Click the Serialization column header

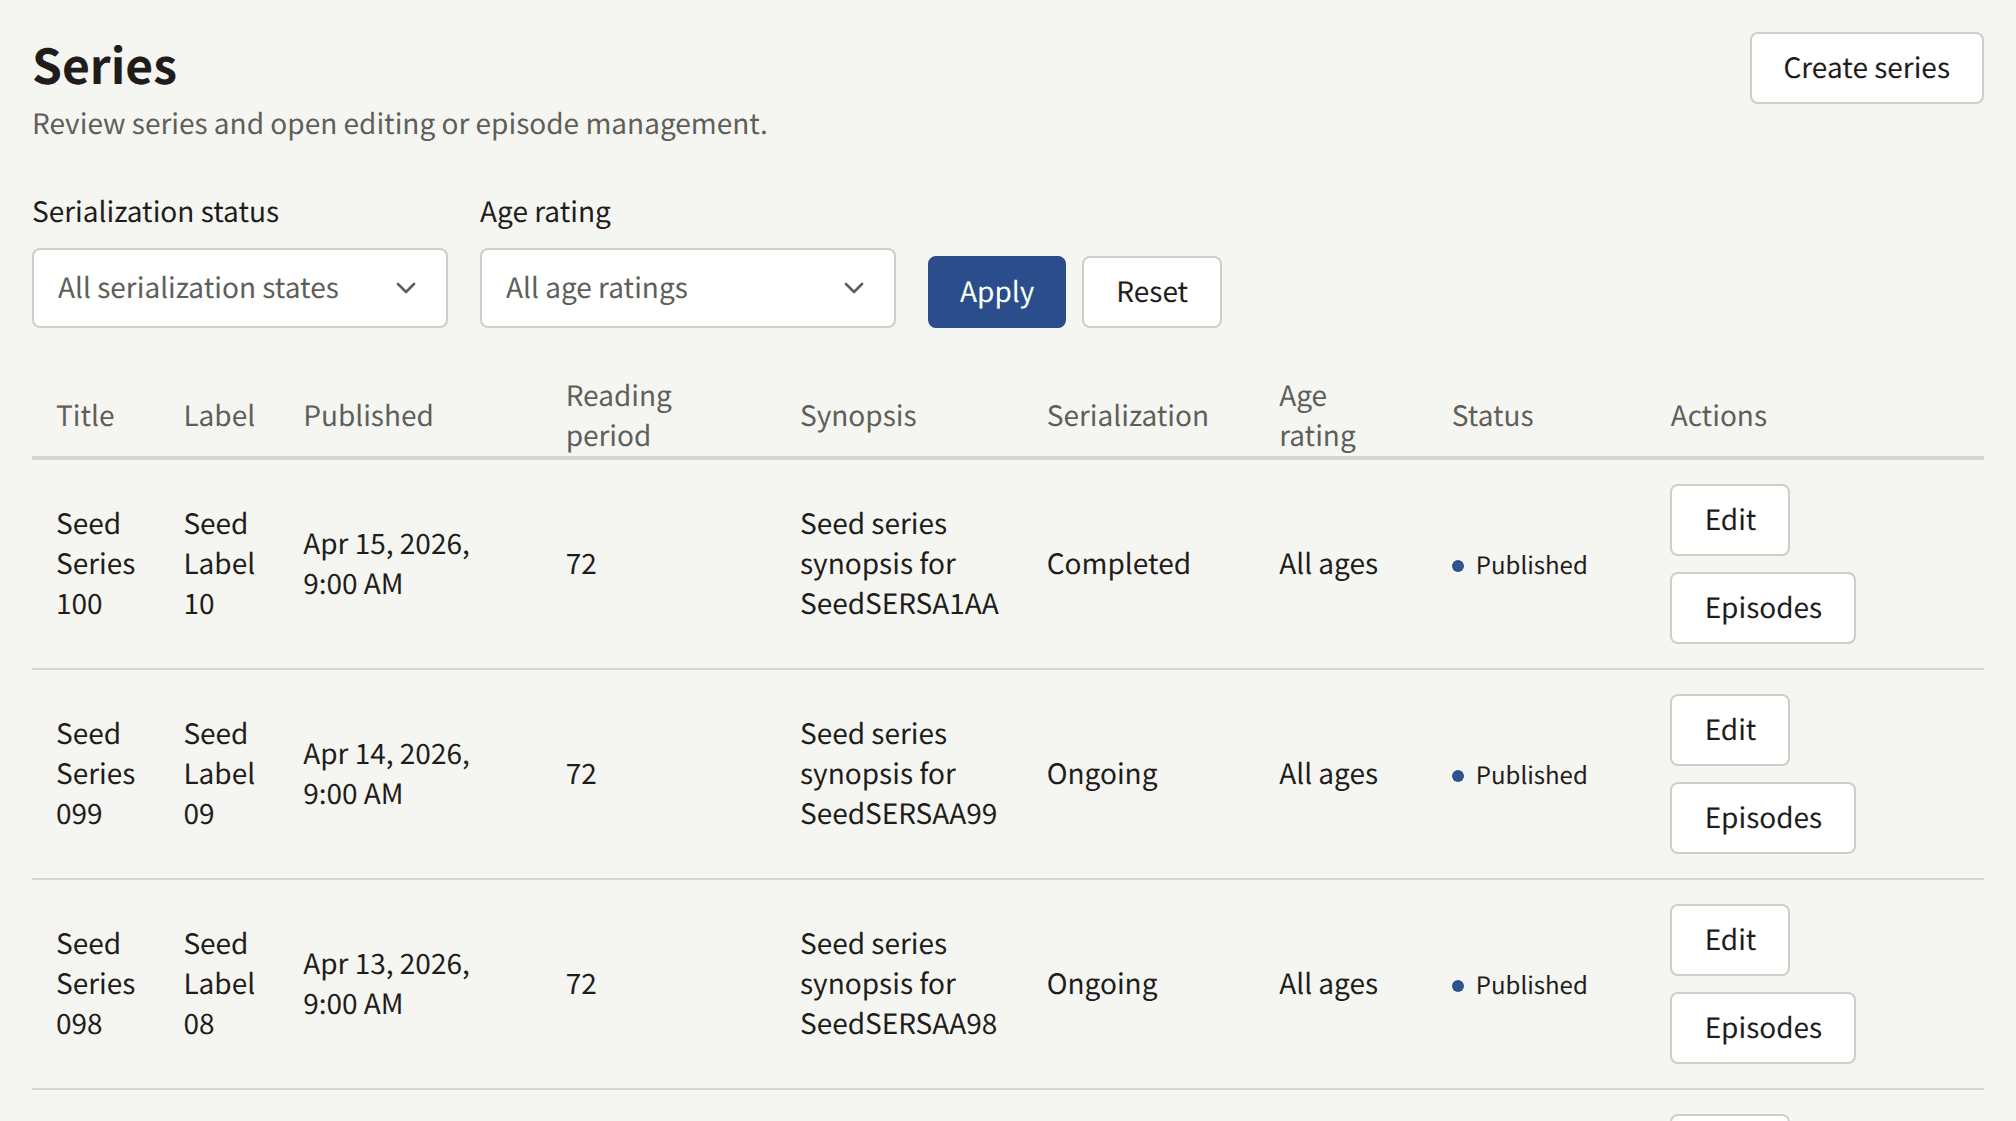pyautogui.click(x=1127, y=416)
